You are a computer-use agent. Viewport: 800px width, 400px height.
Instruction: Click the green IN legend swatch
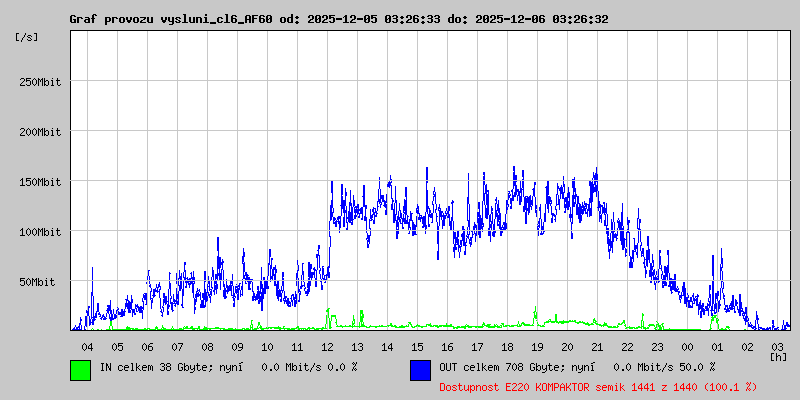tap(80, 369)
